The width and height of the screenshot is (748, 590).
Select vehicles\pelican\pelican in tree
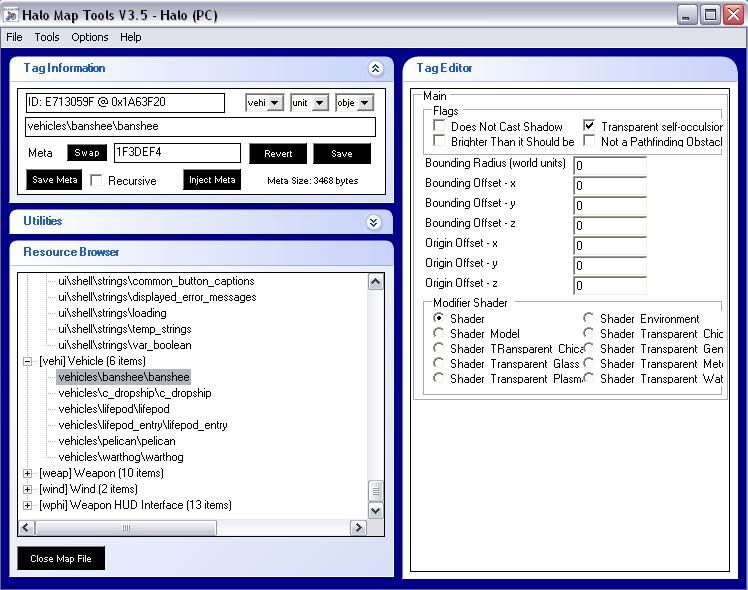pos(117,441)
